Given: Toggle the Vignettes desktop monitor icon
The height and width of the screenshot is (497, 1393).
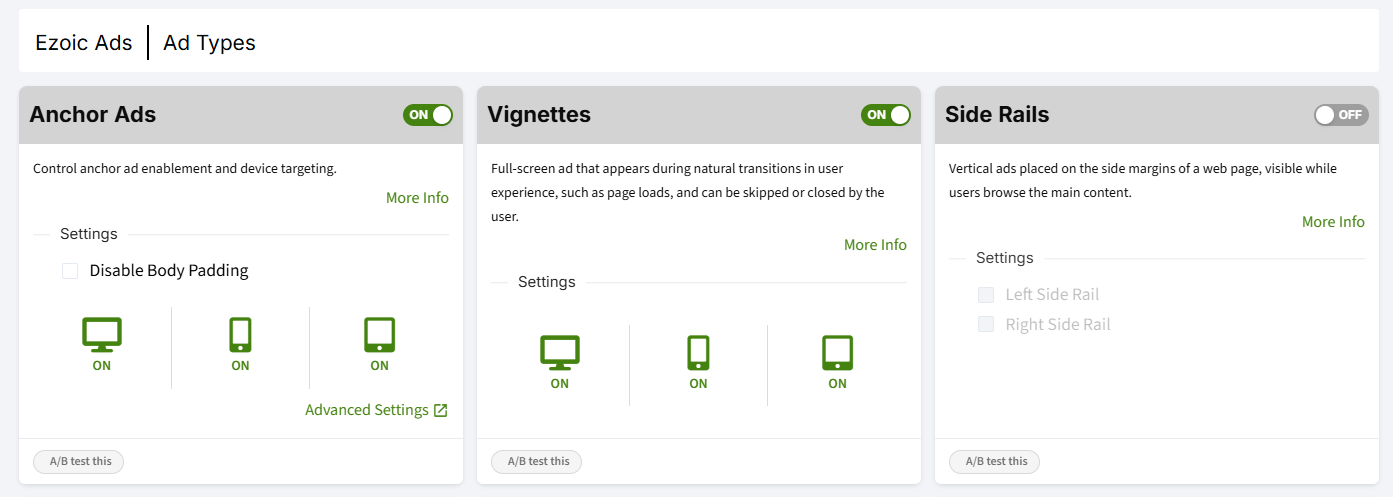Looking at the screenshot, I should tap(560, 352).
